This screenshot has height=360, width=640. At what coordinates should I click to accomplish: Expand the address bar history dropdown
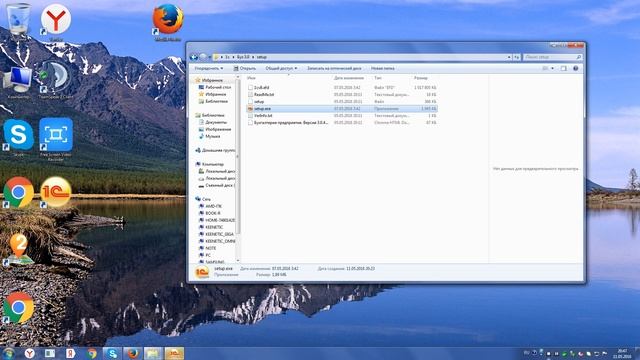click(509, 57)
